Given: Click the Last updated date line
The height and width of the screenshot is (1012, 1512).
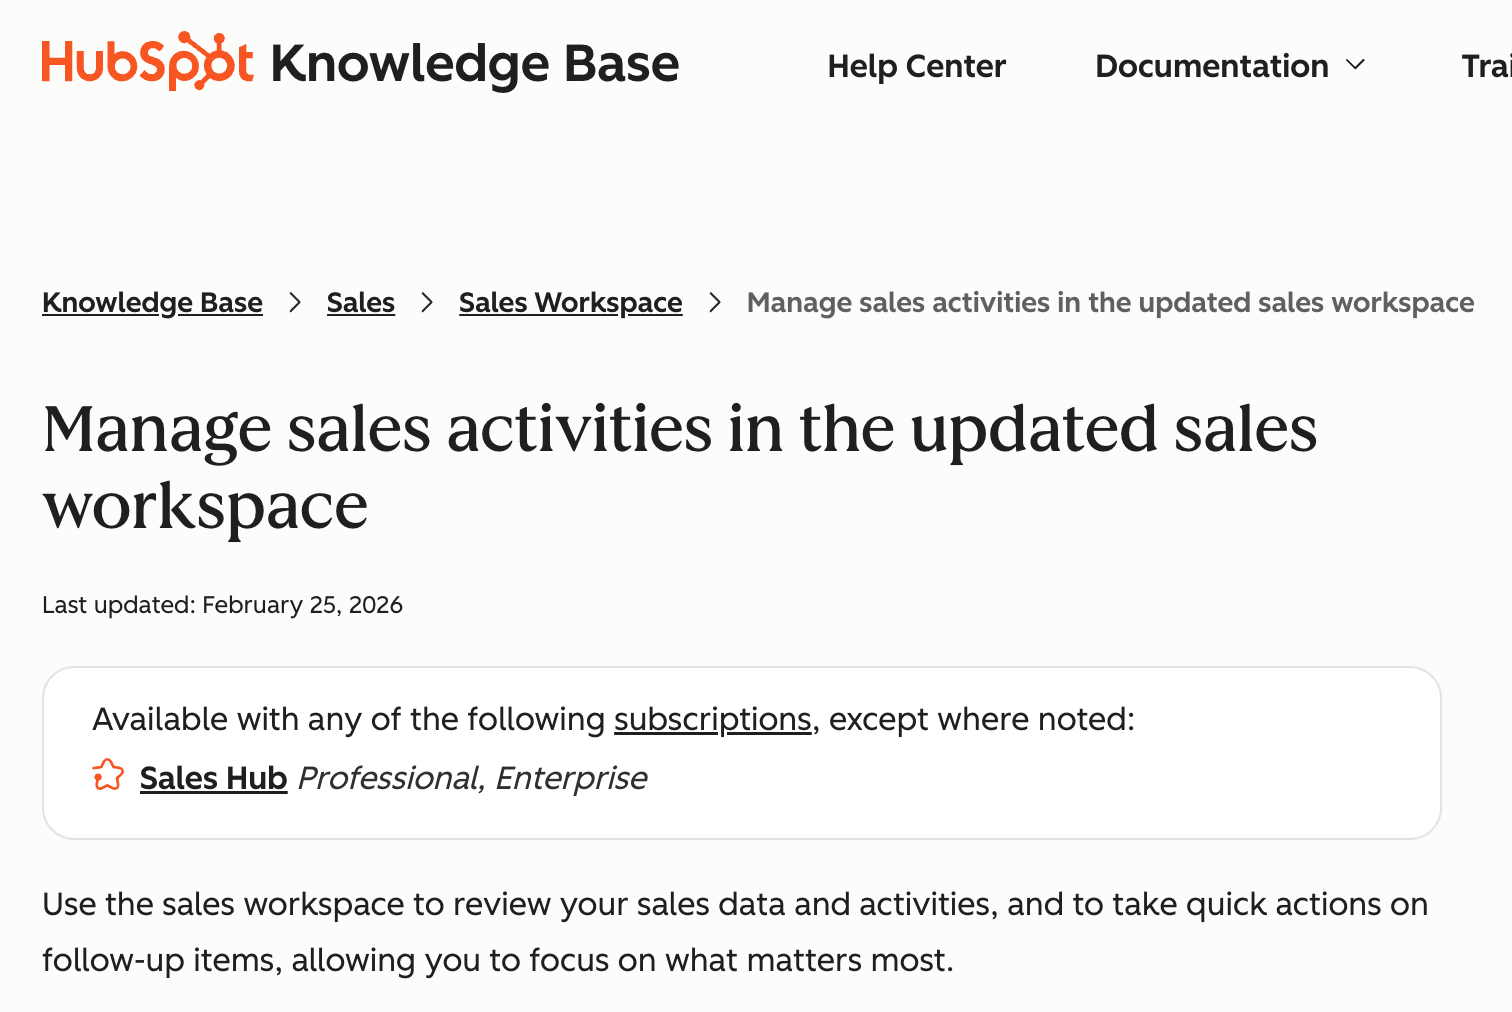Looking at the screenshot, I should point(222,605).
